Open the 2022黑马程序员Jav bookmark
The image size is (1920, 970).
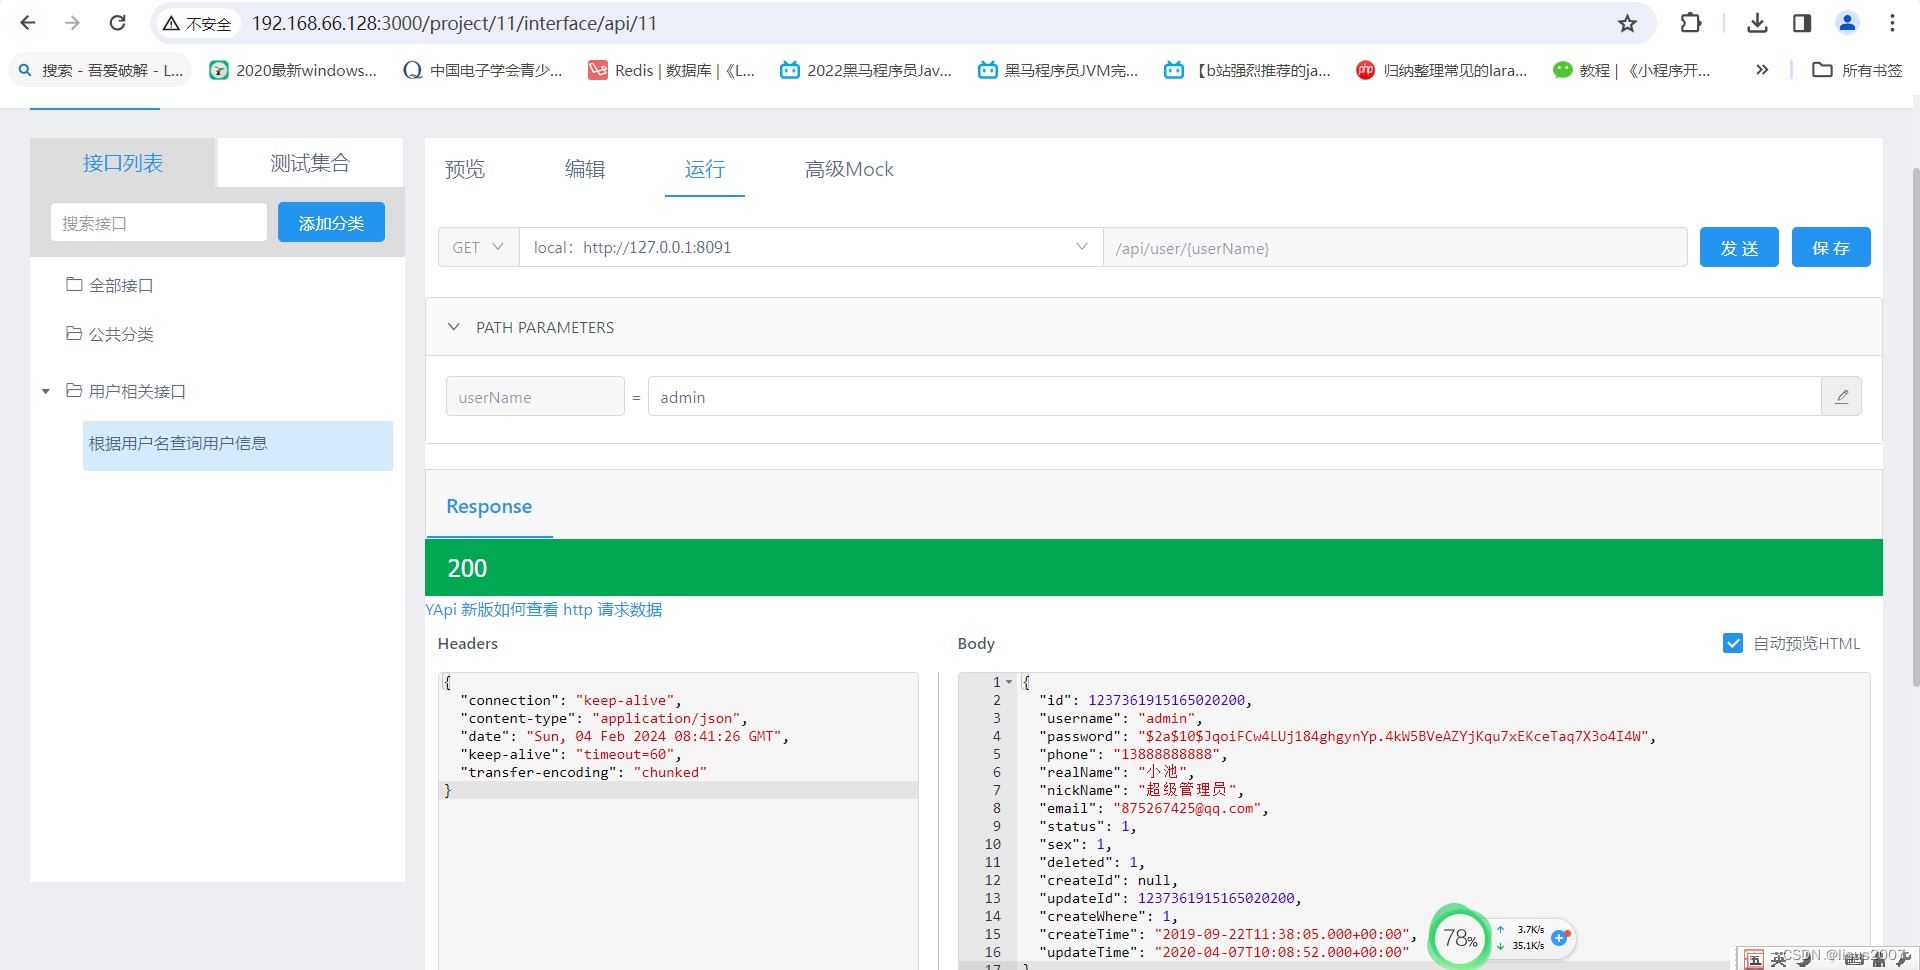[866, 70]
